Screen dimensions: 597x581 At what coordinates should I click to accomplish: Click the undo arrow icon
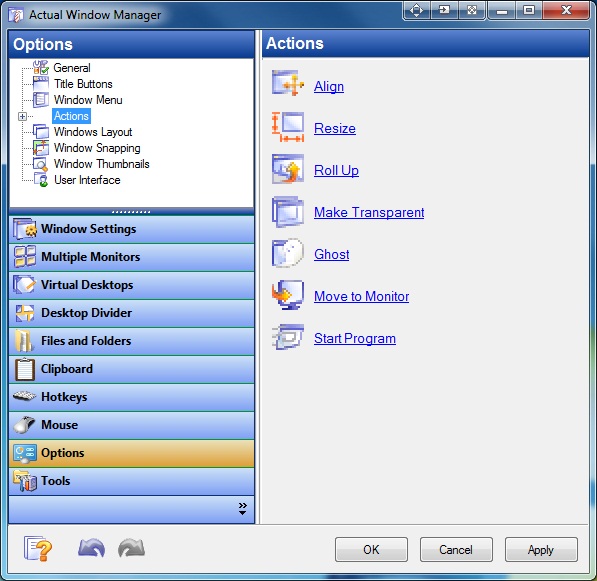point(91,548)
